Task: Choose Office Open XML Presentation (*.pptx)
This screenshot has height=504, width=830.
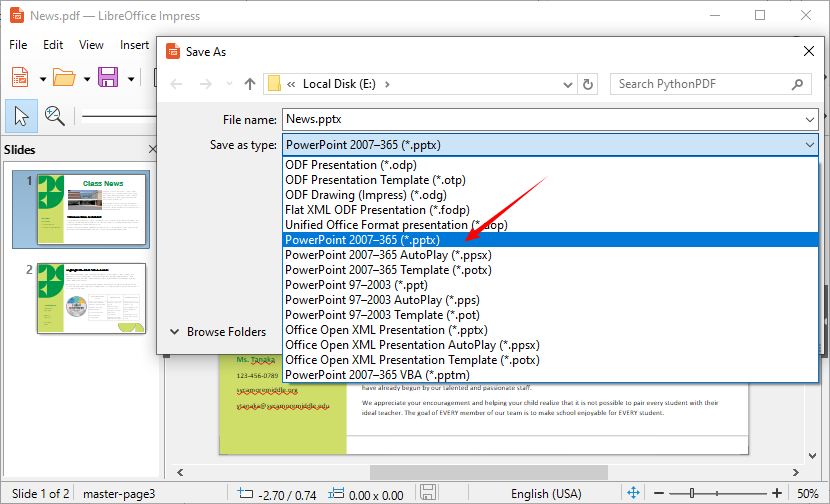Action: [551, 330]
